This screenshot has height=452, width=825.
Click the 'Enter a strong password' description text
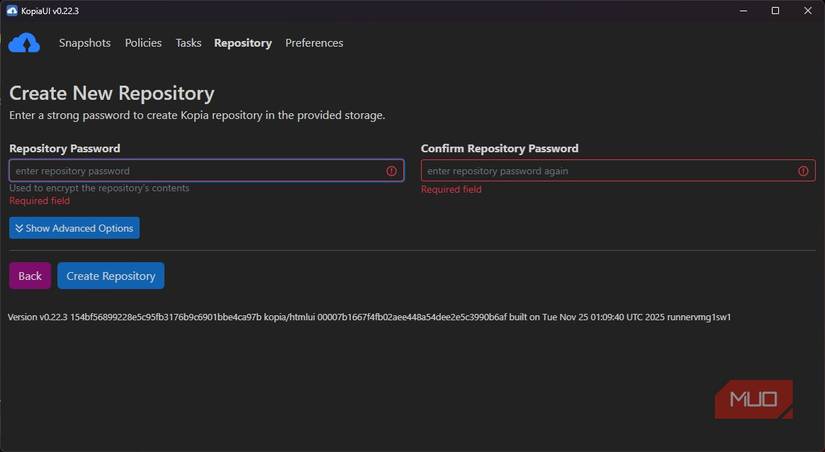click(197, 115)
